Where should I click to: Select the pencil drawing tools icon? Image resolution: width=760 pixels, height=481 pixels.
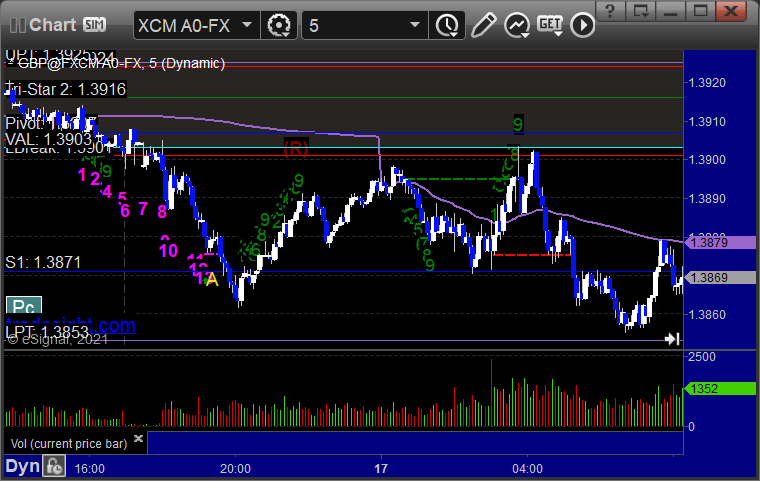(483, 25)
